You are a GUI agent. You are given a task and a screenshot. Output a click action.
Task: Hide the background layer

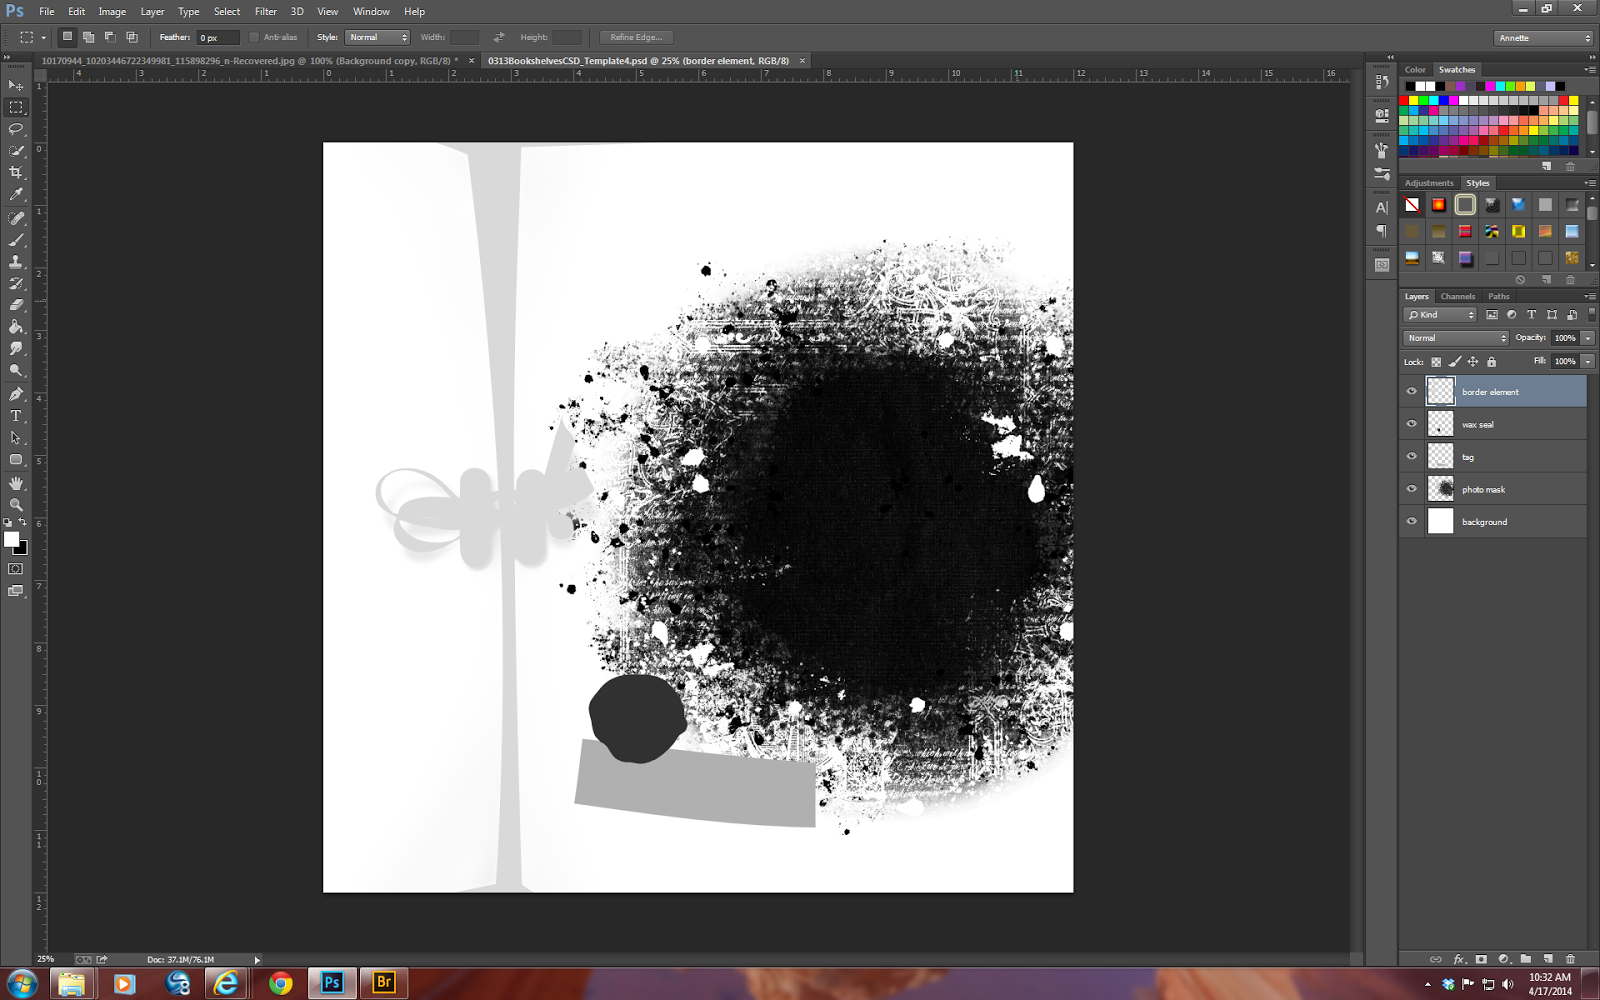(1412, 521)
